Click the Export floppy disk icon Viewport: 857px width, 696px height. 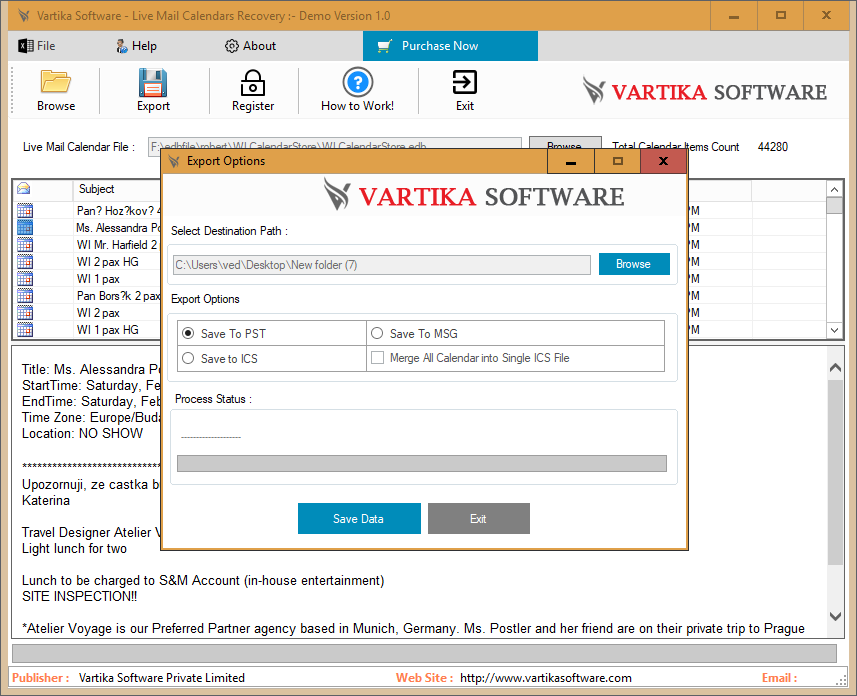[x=153, y=83]
